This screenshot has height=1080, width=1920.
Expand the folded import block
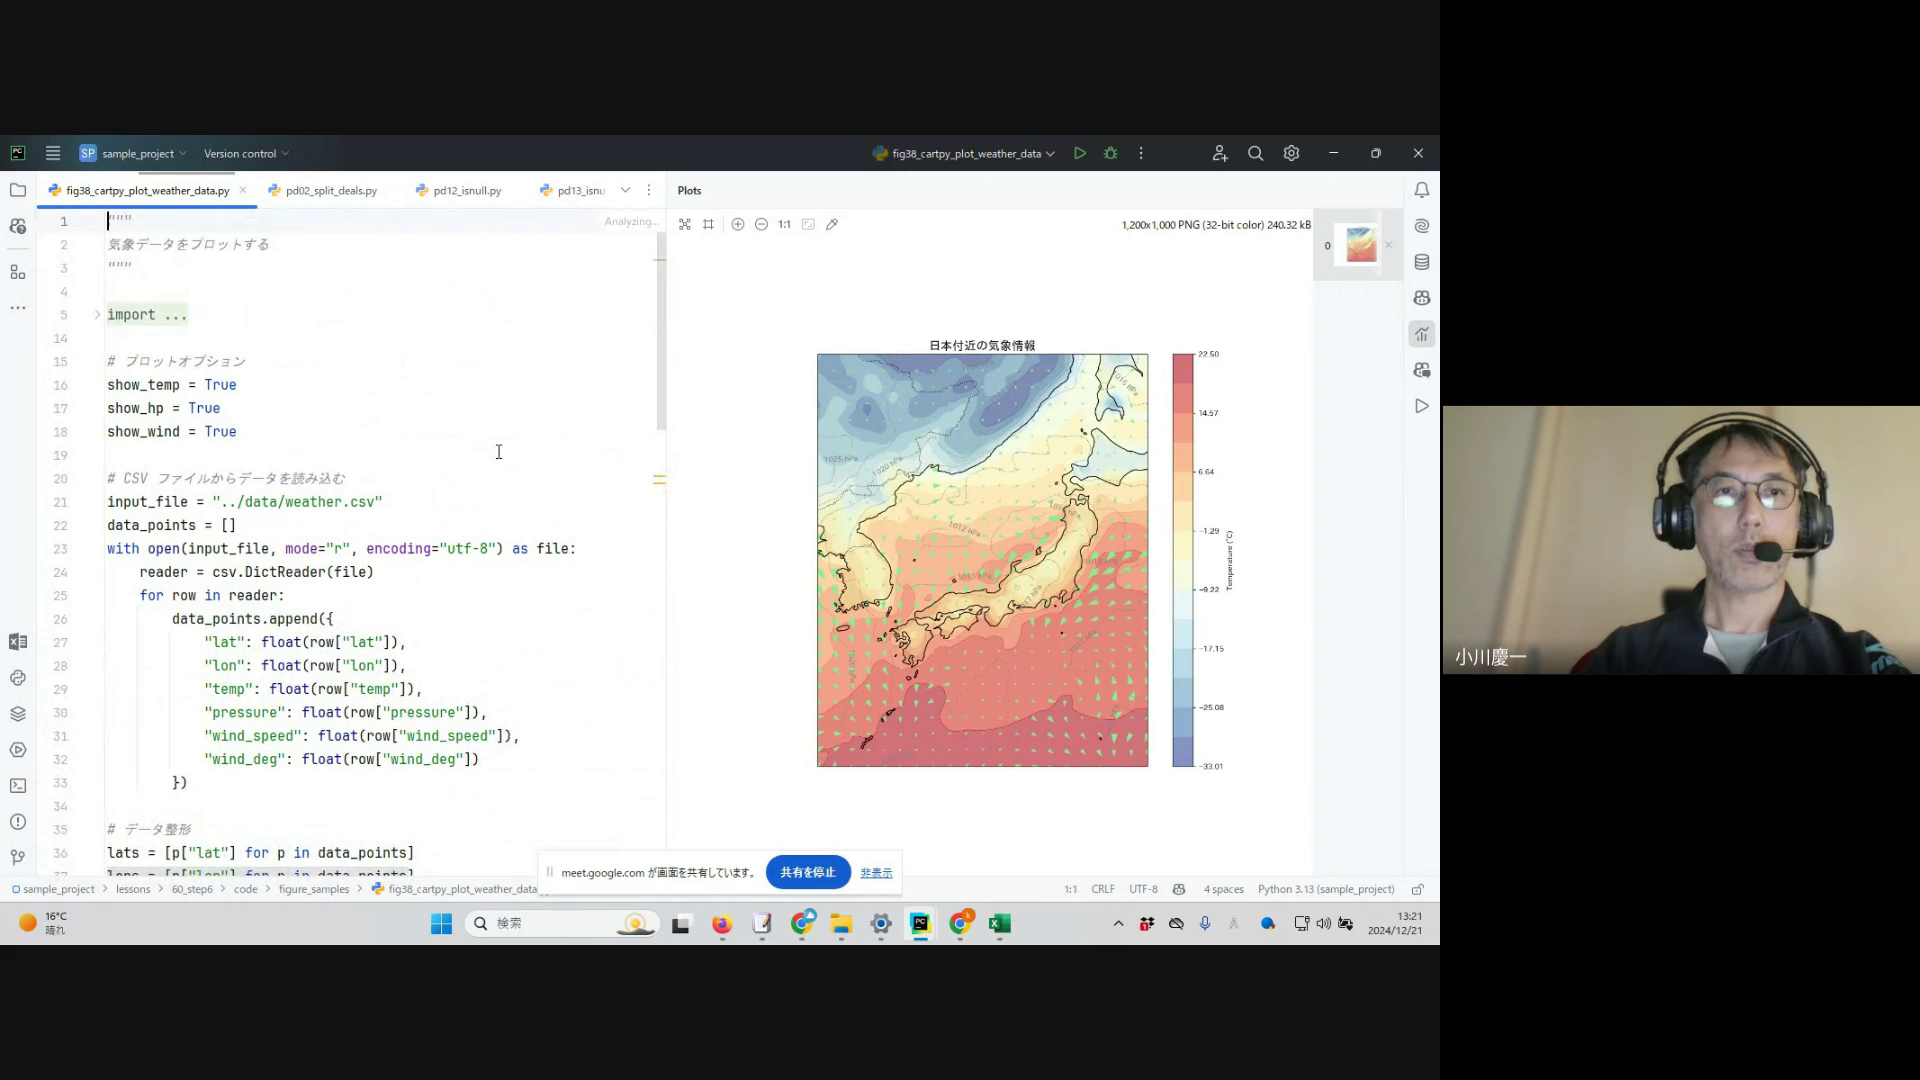click(97, 315)
